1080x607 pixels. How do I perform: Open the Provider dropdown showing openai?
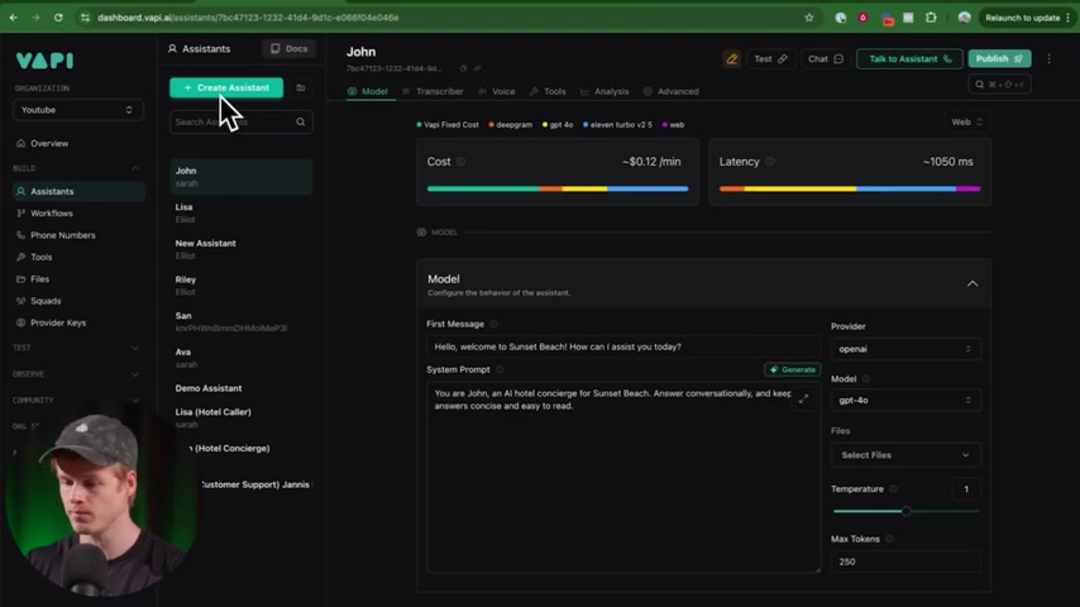[905, 348]
